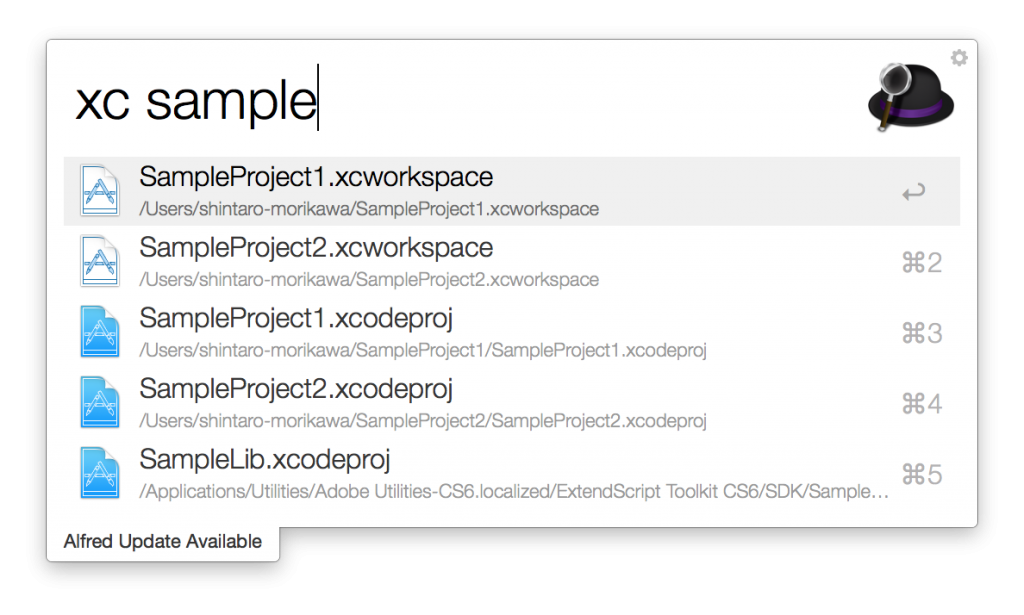The height and width of the screenshot is (615, 1024).
Task: Click the return arrow on first result
Action: point(913,192)
